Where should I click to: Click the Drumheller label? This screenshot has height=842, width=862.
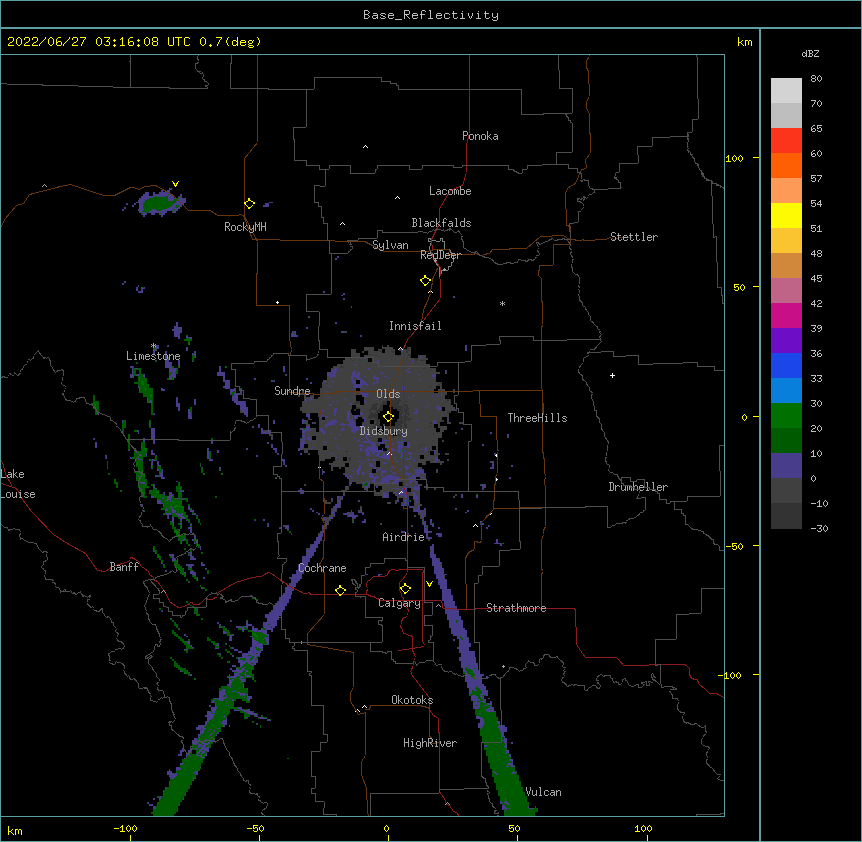[638, 487]
